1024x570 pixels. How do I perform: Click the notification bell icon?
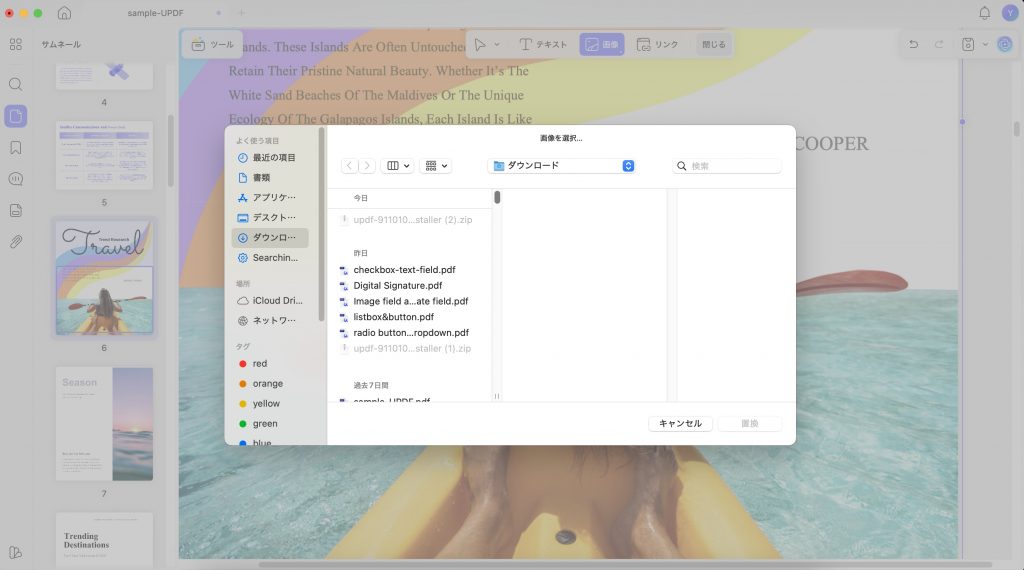[984, 13]
